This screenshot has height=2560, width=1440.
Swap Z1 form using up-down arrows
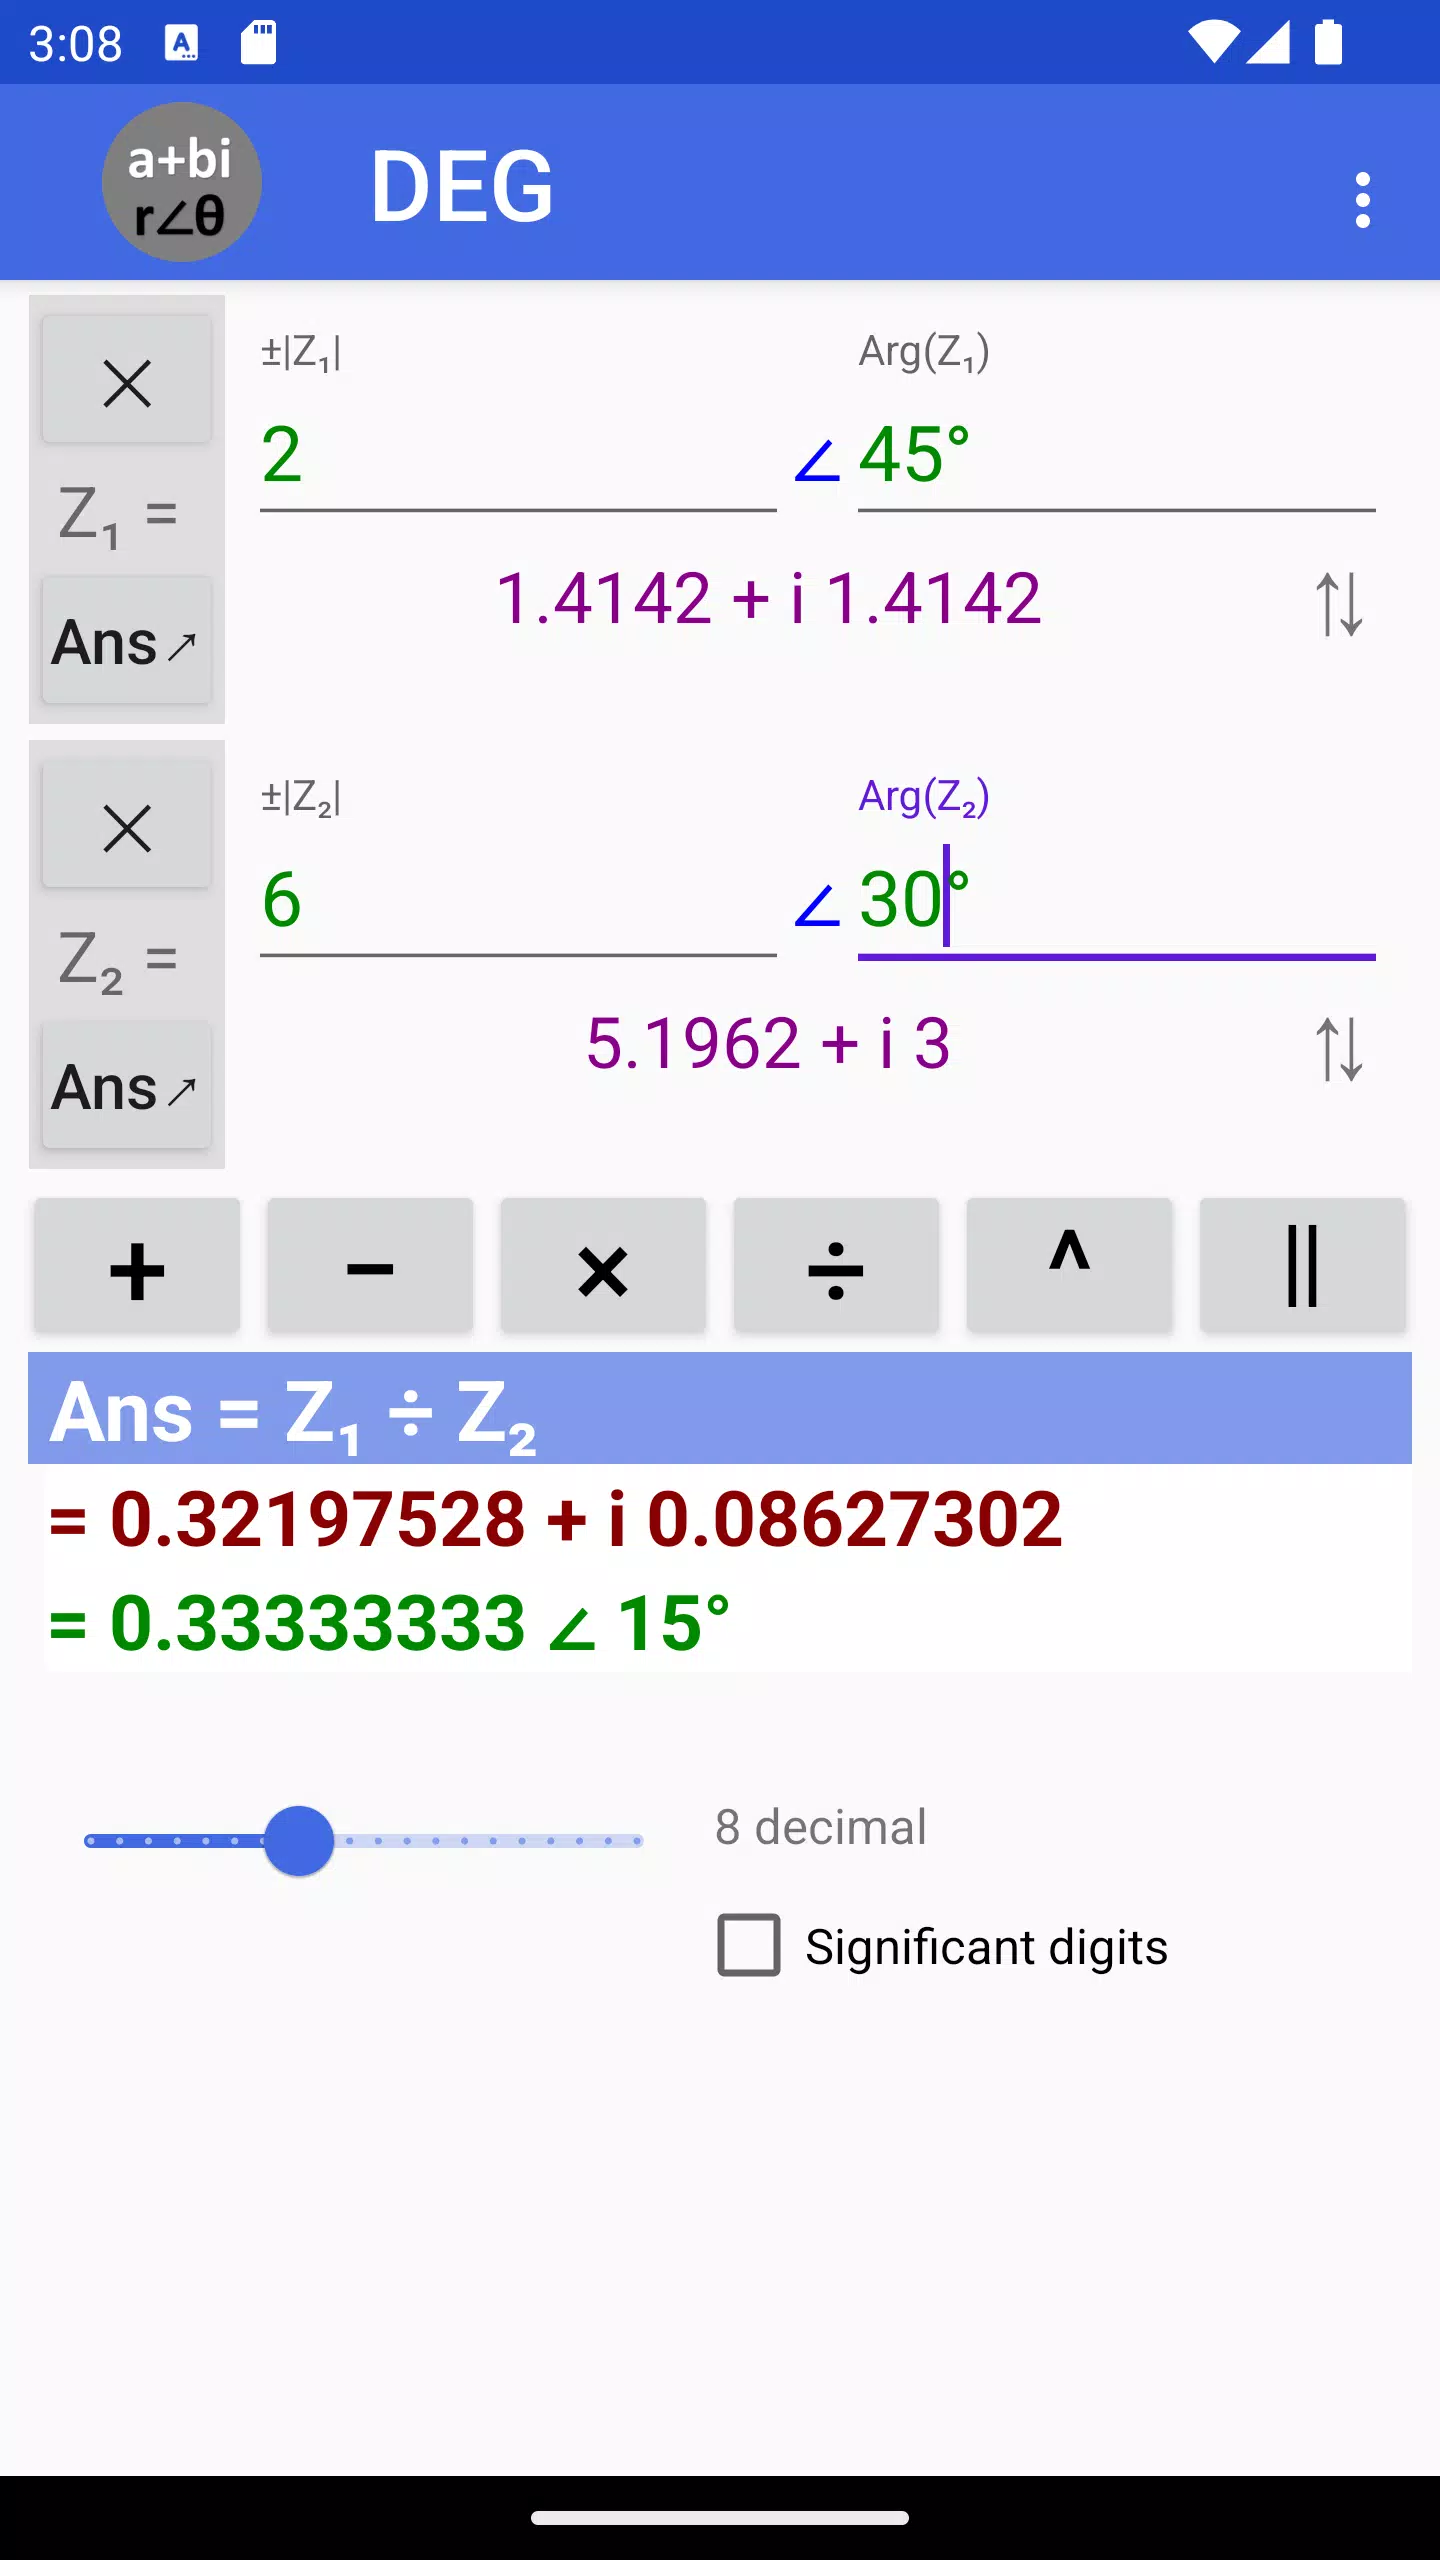click(1339, 604)
